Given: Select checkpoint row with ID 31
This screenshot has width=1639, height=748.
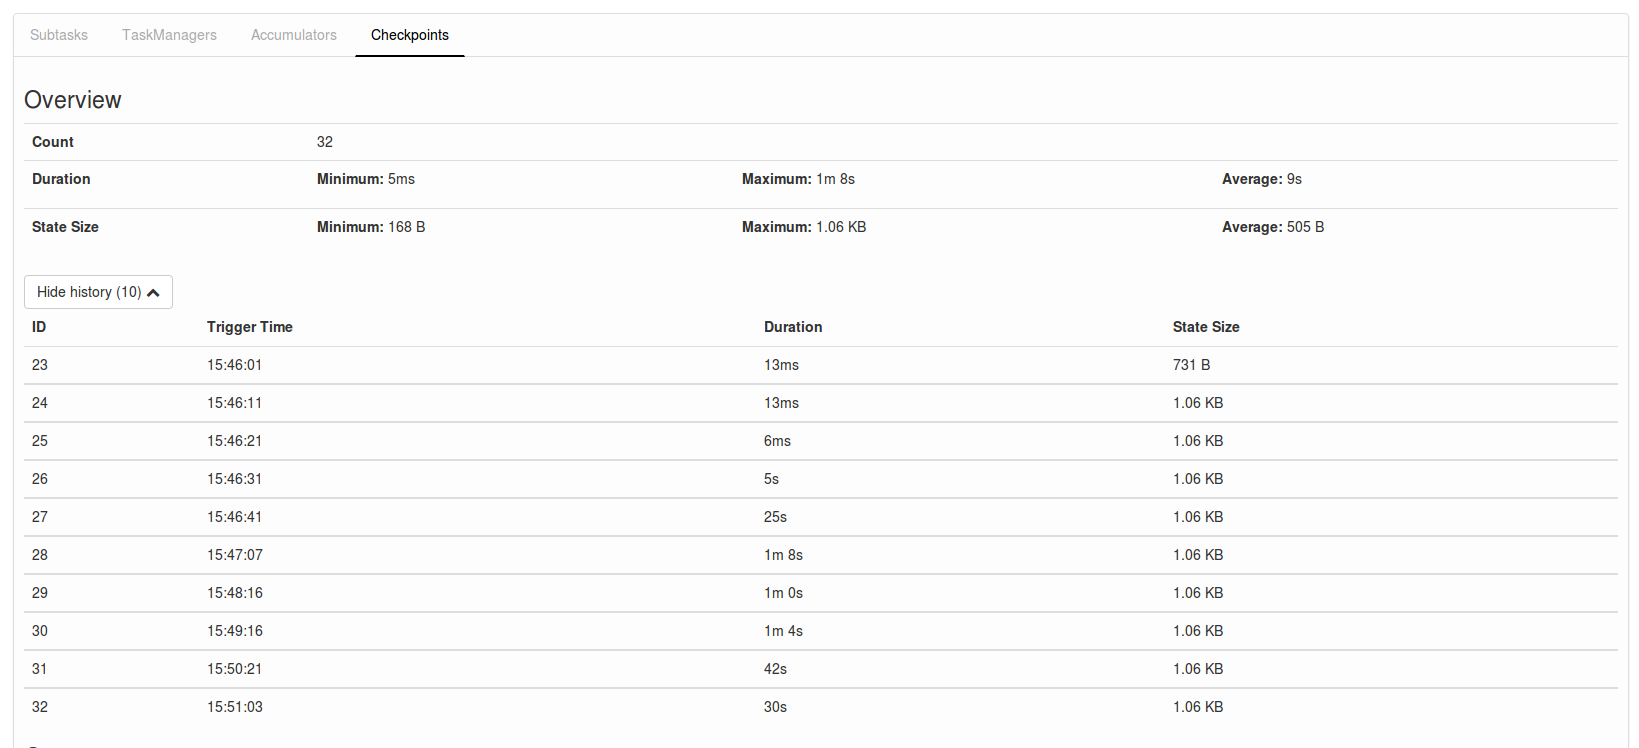Looking at the screenshot, I should click(40, 669).
